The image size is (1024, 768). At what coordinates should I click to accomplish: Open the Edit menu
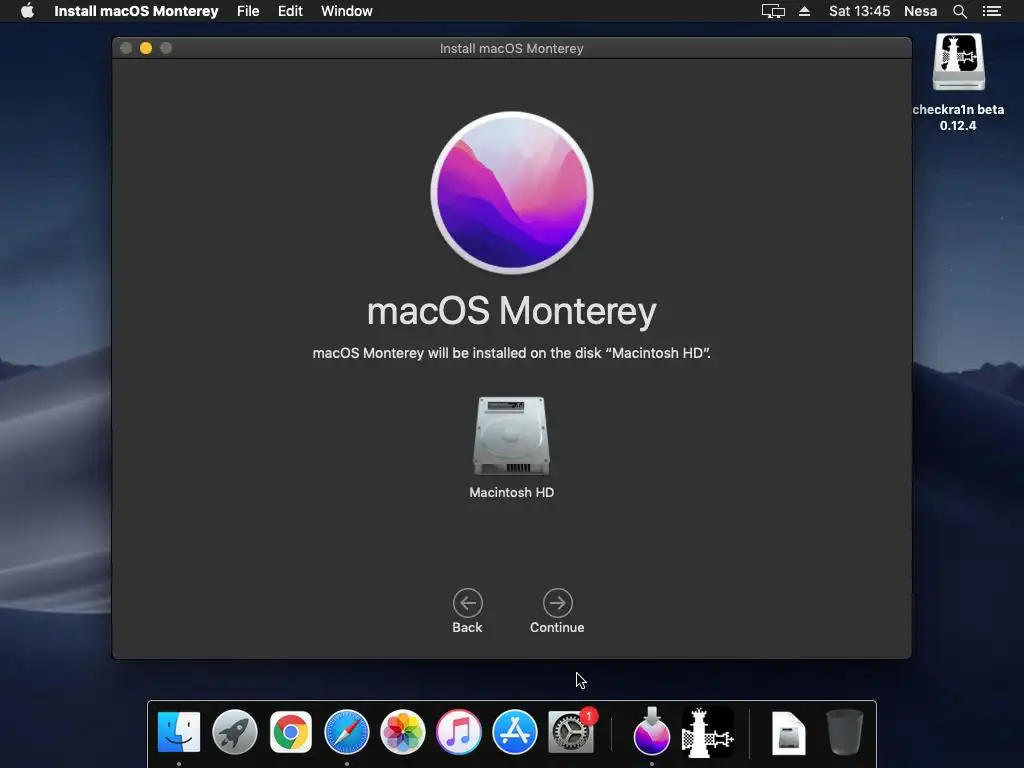click(290, 11)
